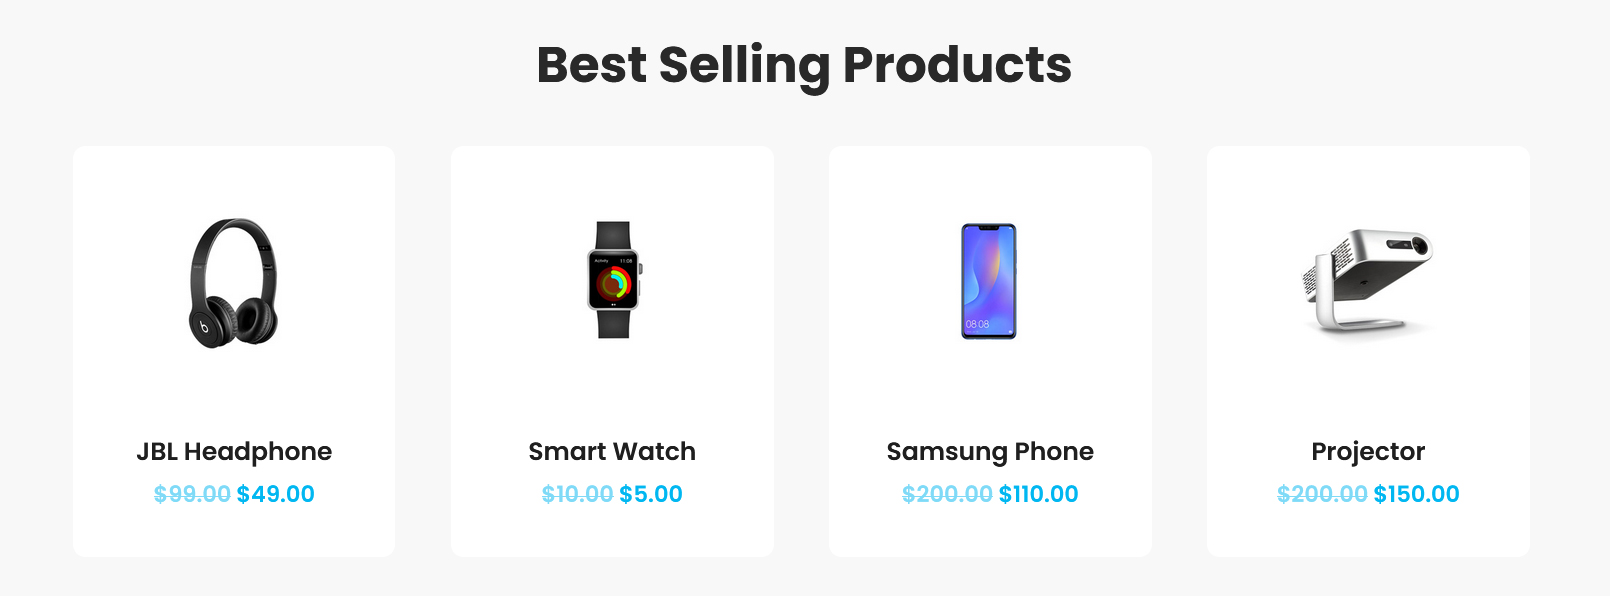1610x596 pixels.
Task: Open the smart watch product image
Action: click(x=613, y=280)
